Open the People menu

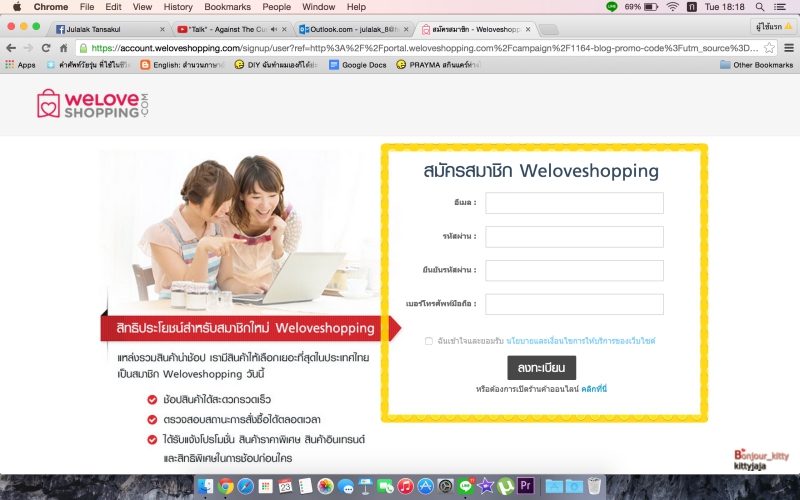pos(277,7)
